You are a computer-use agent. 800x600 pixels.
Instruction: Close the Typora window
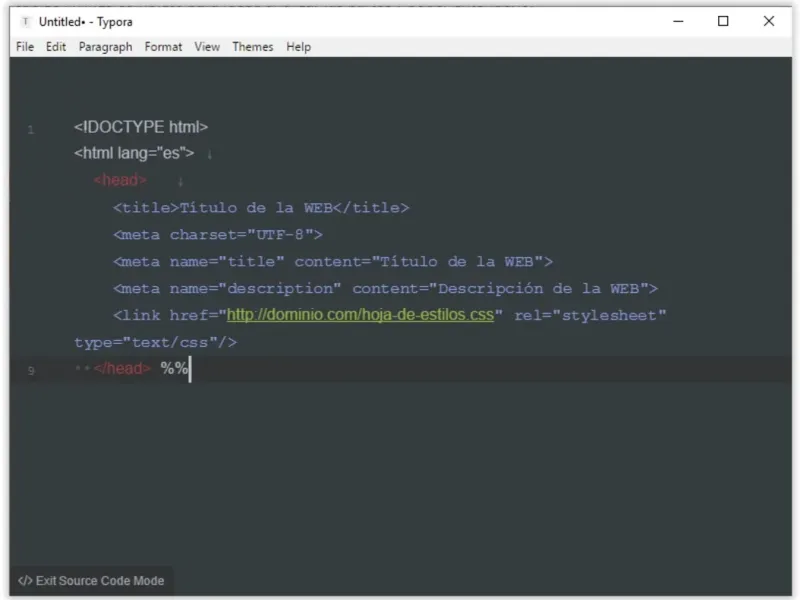[768, 21]
